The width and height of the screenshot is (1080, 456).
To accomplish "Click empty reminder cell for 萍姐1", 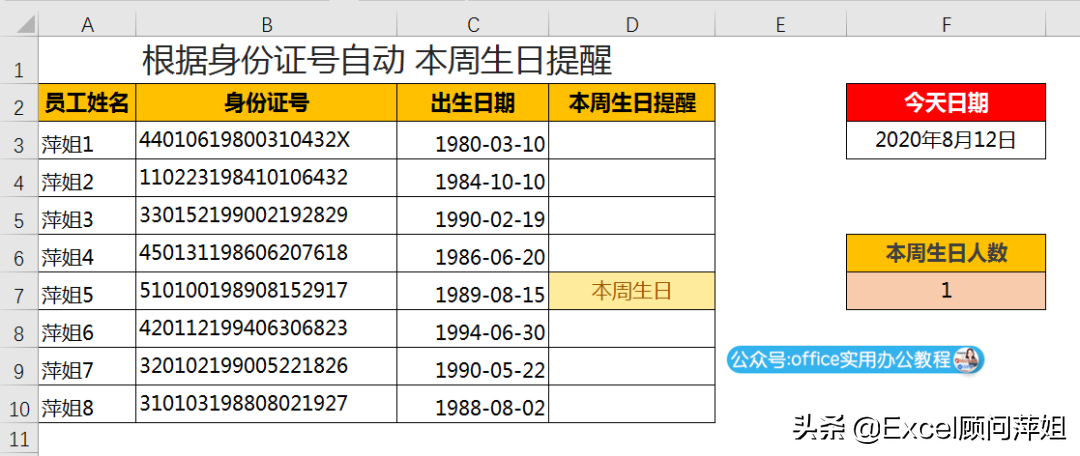I will tap(632, 141).
